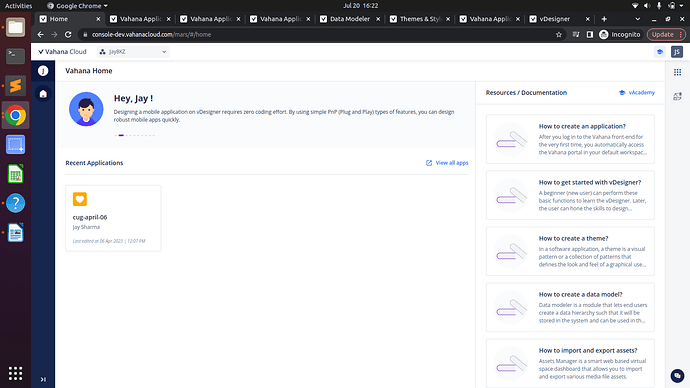Open How to create a data model
Image resolution: width=690 pixels, height=388 pixels.
click(x=570, y=307)
